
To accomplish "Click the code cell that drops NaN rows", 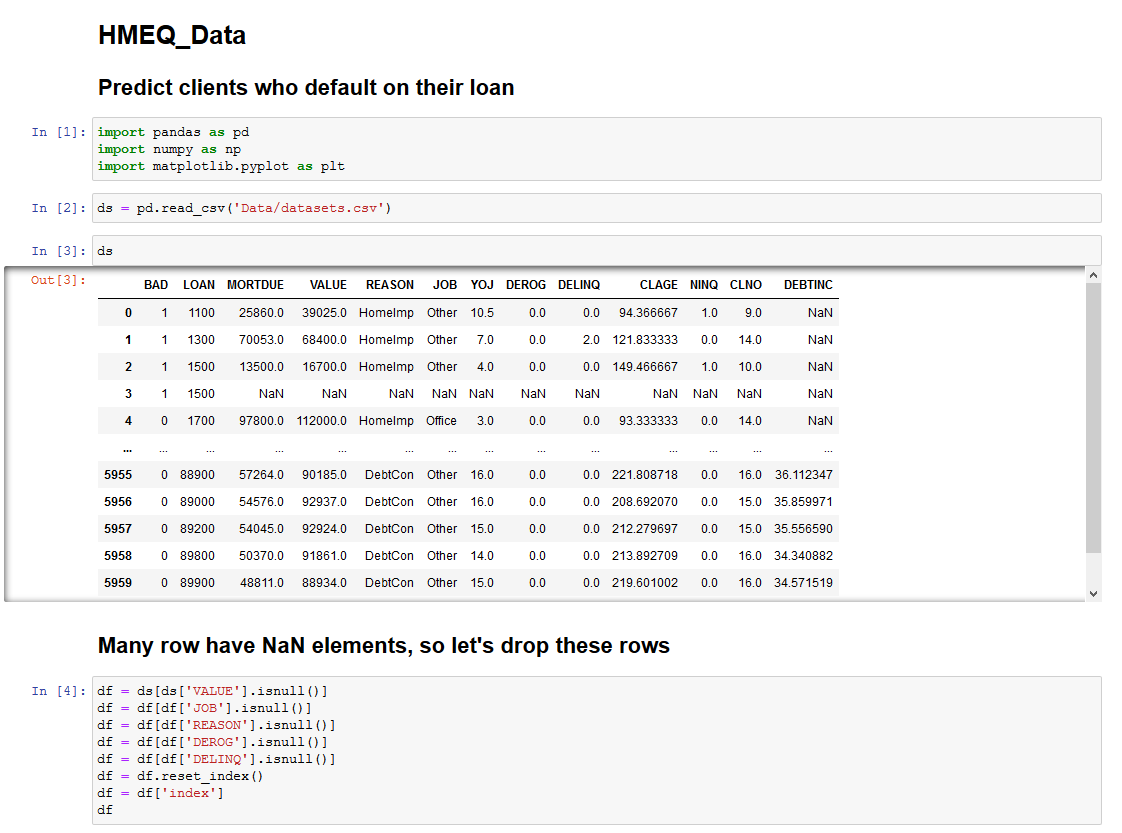I will [x=596, y=750].
